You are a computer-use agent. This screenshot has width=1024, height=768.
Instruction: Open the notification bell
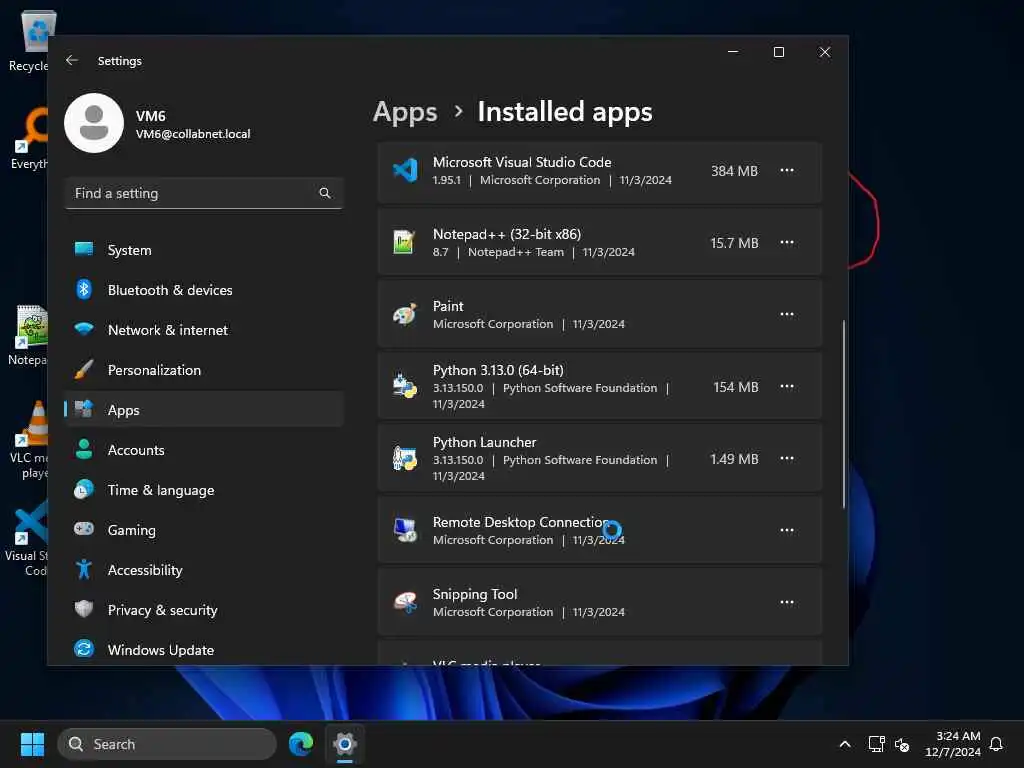point(996,744)
